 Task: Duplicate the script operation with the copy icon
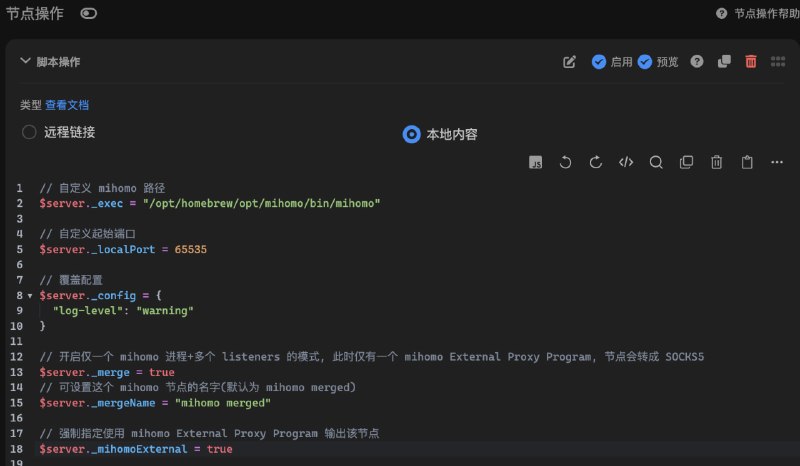point(724,62)
